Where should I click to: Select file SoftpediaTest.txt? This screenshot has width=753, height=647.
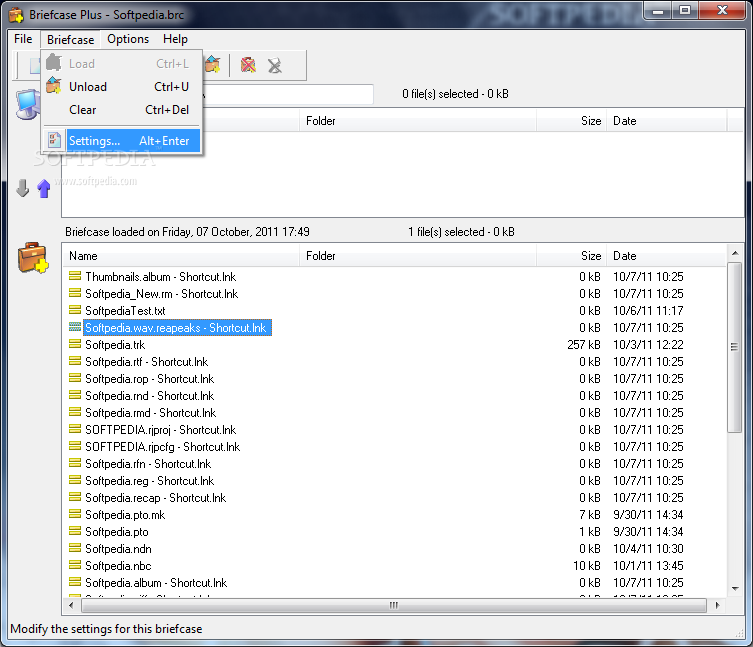click(x=125, y=310)
